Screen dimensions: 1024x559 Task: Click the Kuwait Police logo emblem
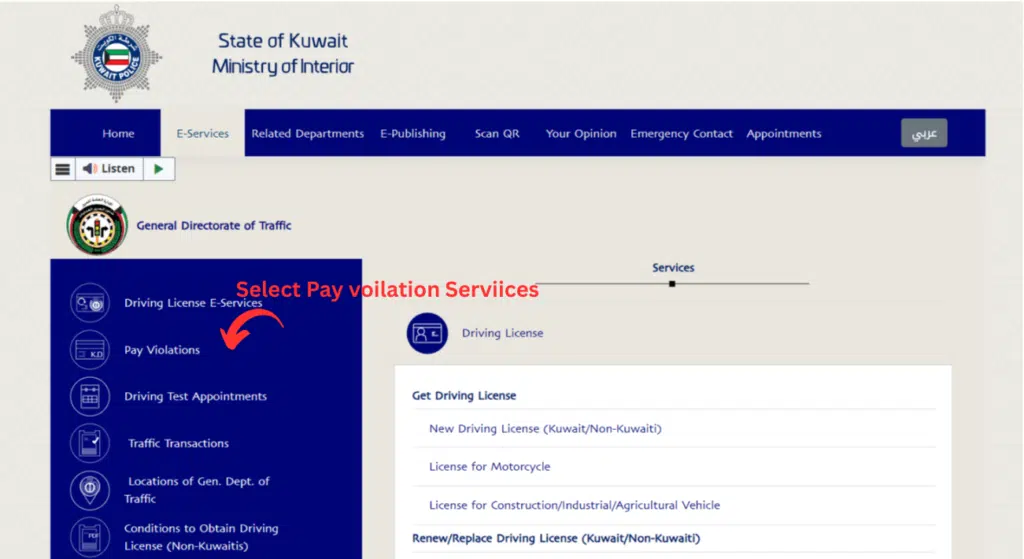coord(116,54)
